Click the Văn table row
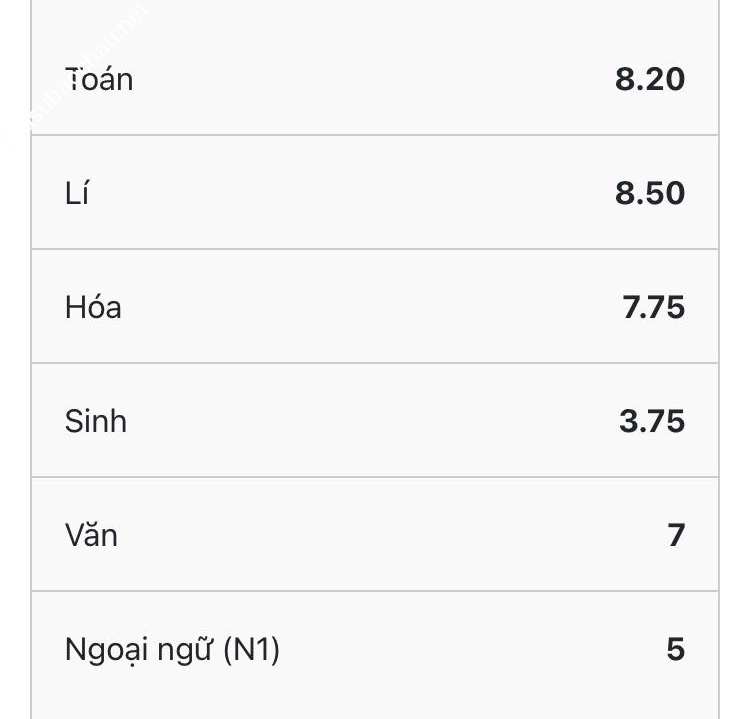 click(375, 534)
